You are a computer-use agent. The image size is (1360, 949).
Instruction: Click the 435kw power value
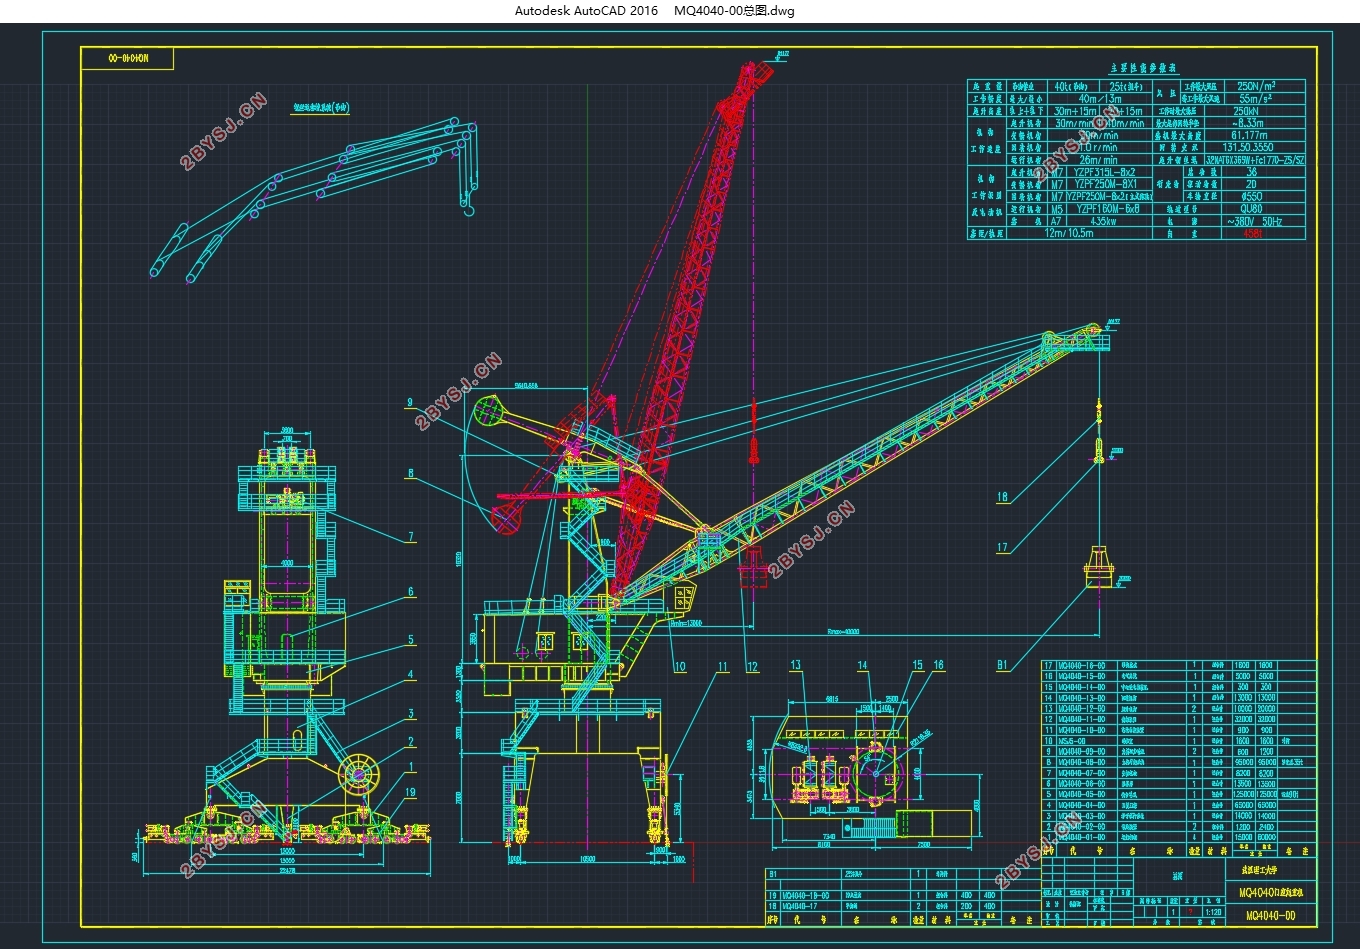[x=1103, y=221]
